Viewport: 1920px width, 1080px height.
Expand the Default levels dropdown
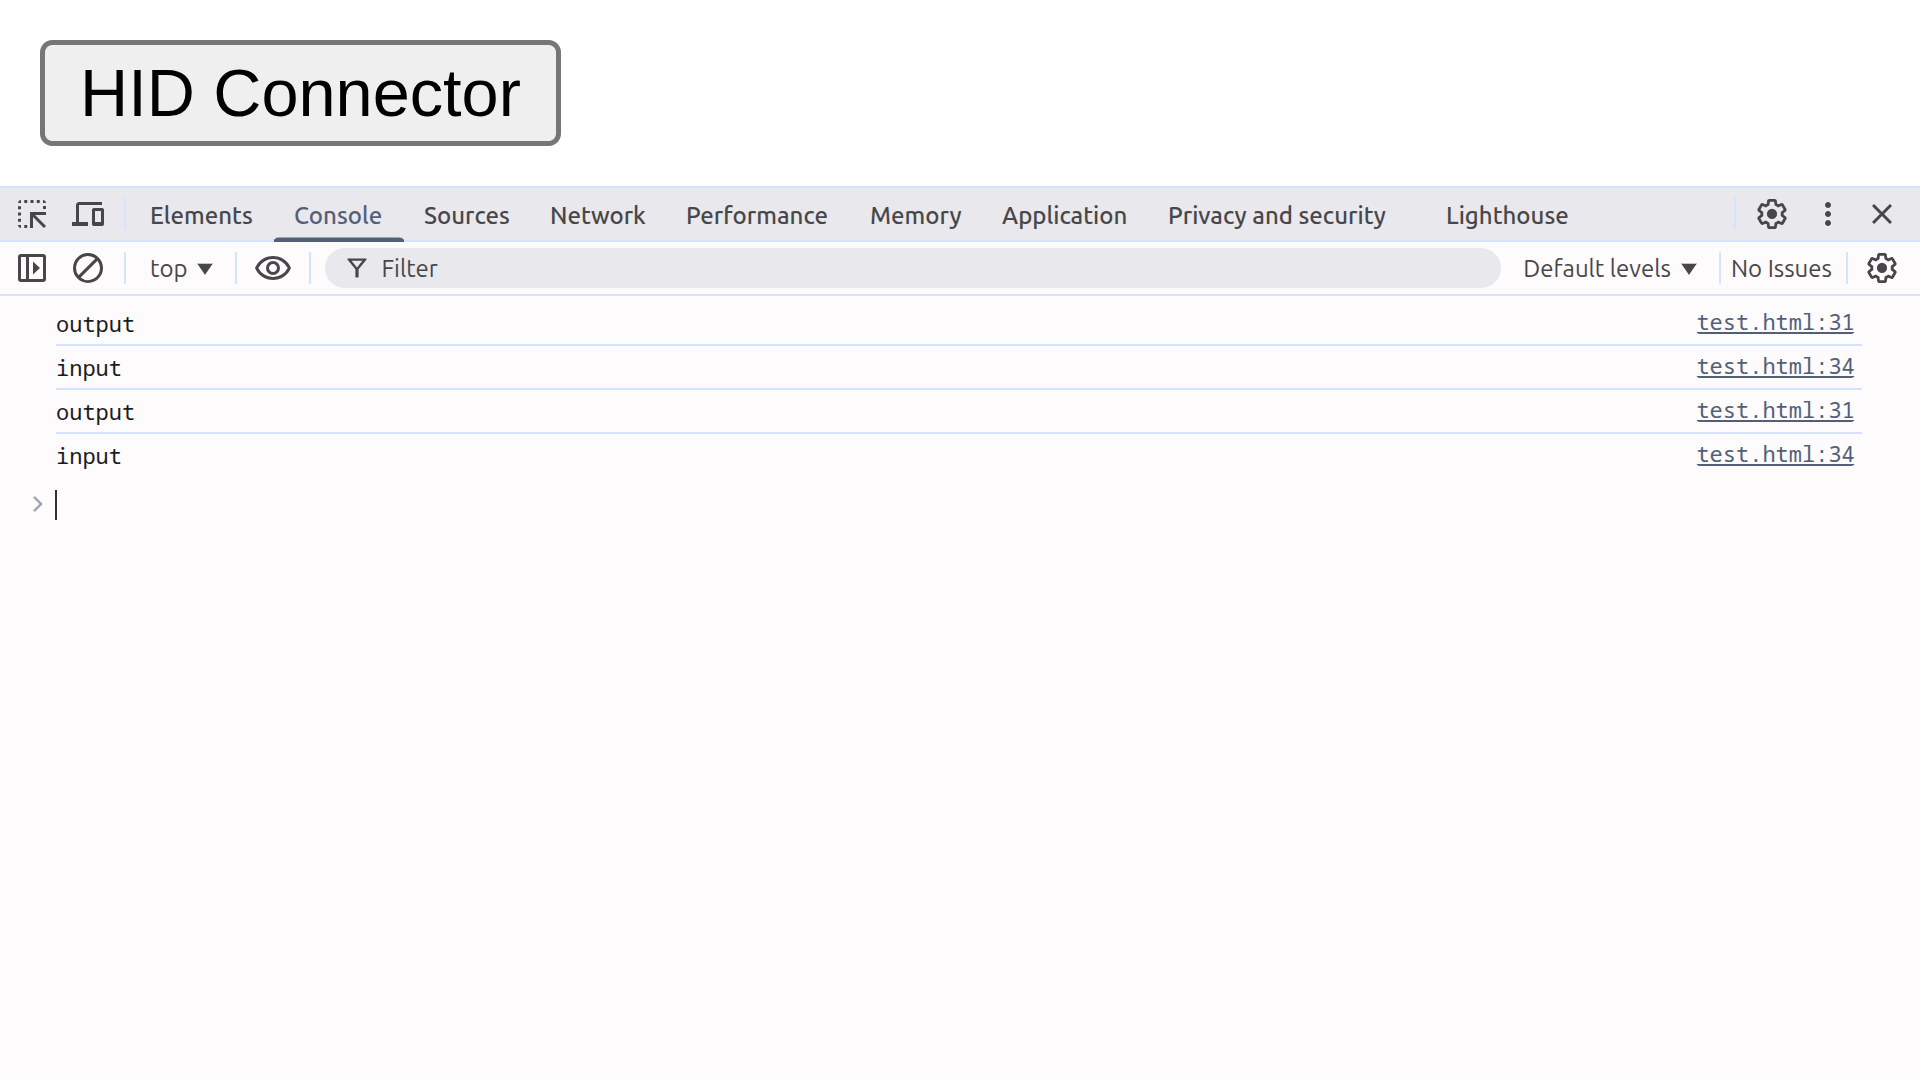pos(1610,268)
